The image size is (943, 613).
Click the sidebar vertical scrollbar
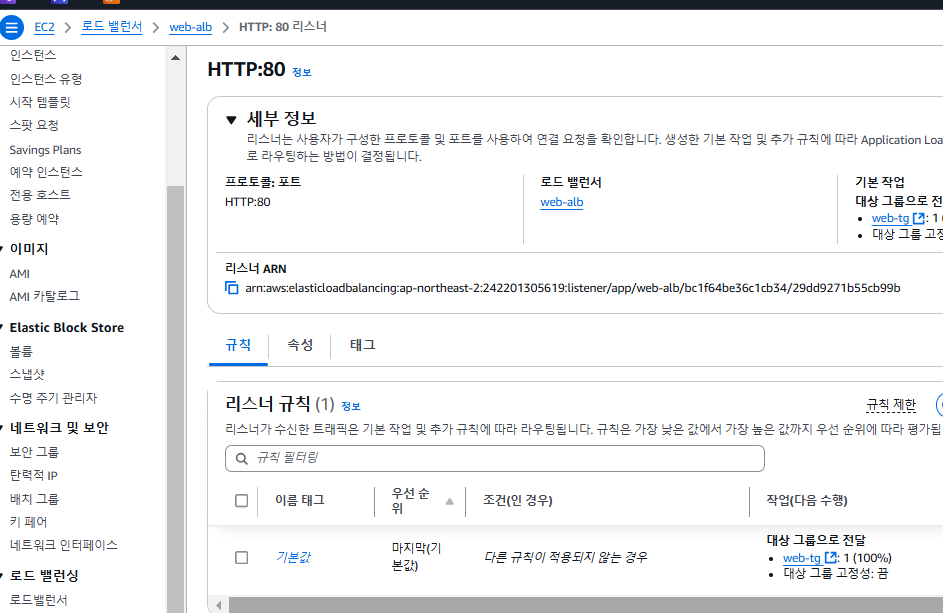coord(176,397)
